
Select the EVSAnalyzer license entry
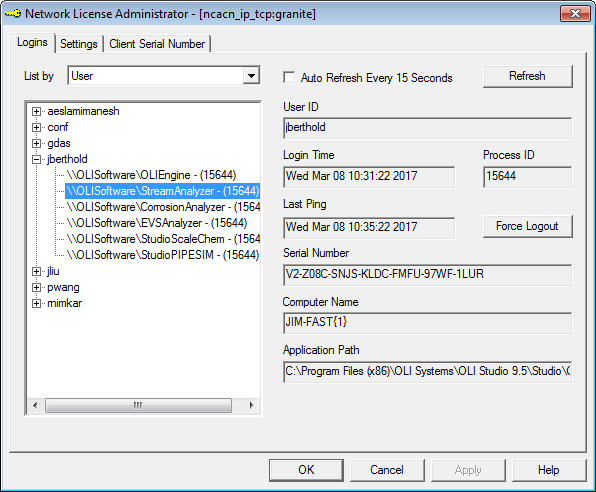coord(157,223)
